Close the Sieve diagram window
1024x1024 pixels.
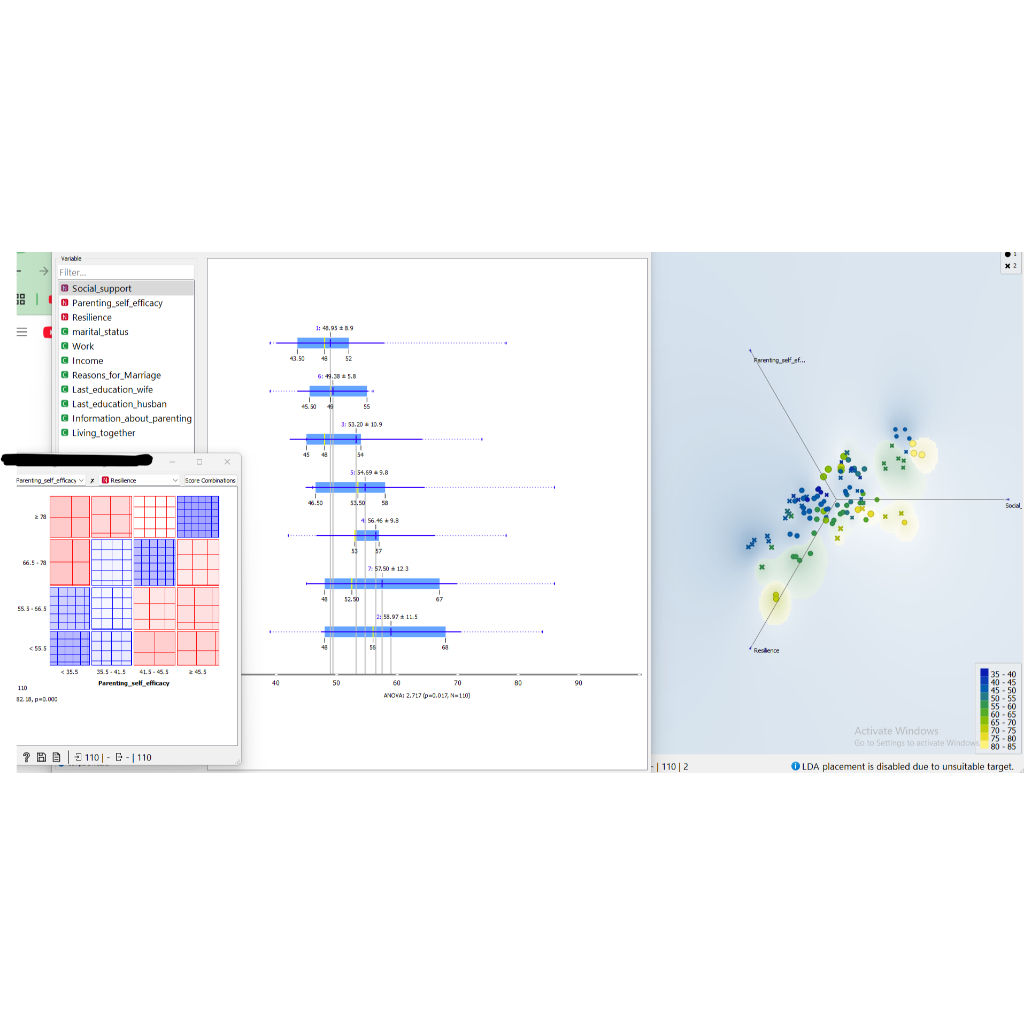[227, 462]
